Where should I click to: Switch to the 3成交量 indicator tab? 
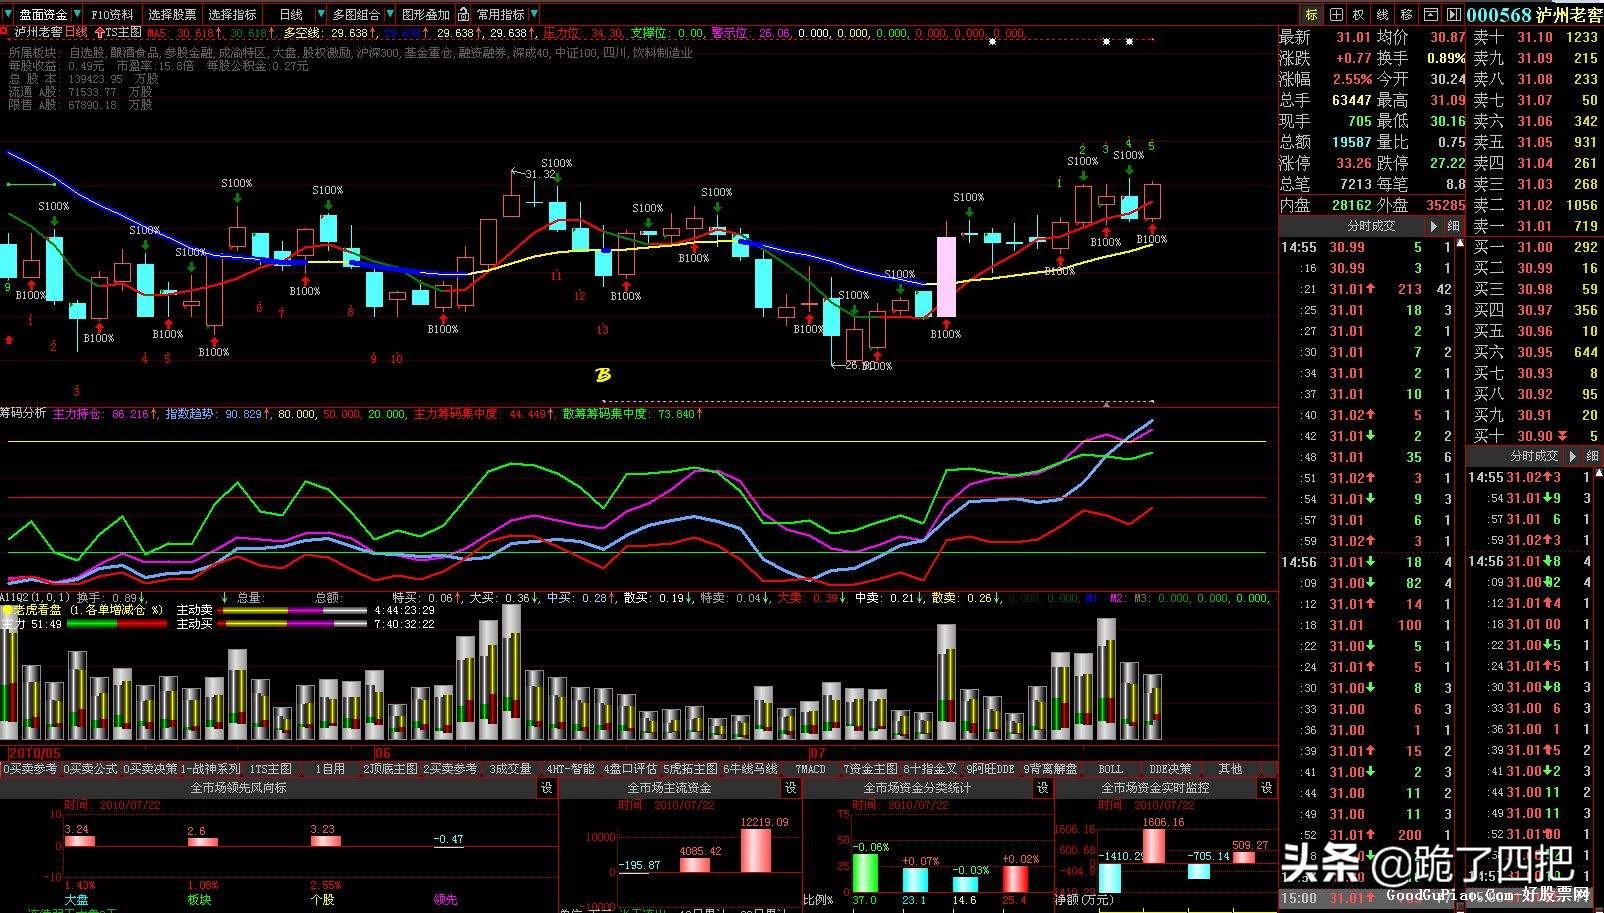(510, 769)
